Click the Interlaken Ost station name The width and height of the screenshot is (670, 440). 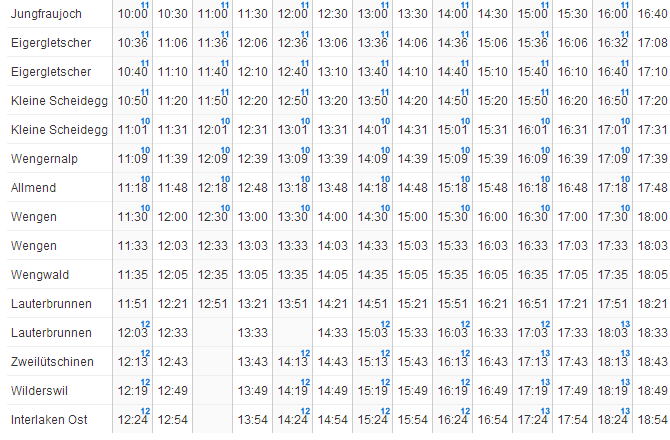pos(49,419)
